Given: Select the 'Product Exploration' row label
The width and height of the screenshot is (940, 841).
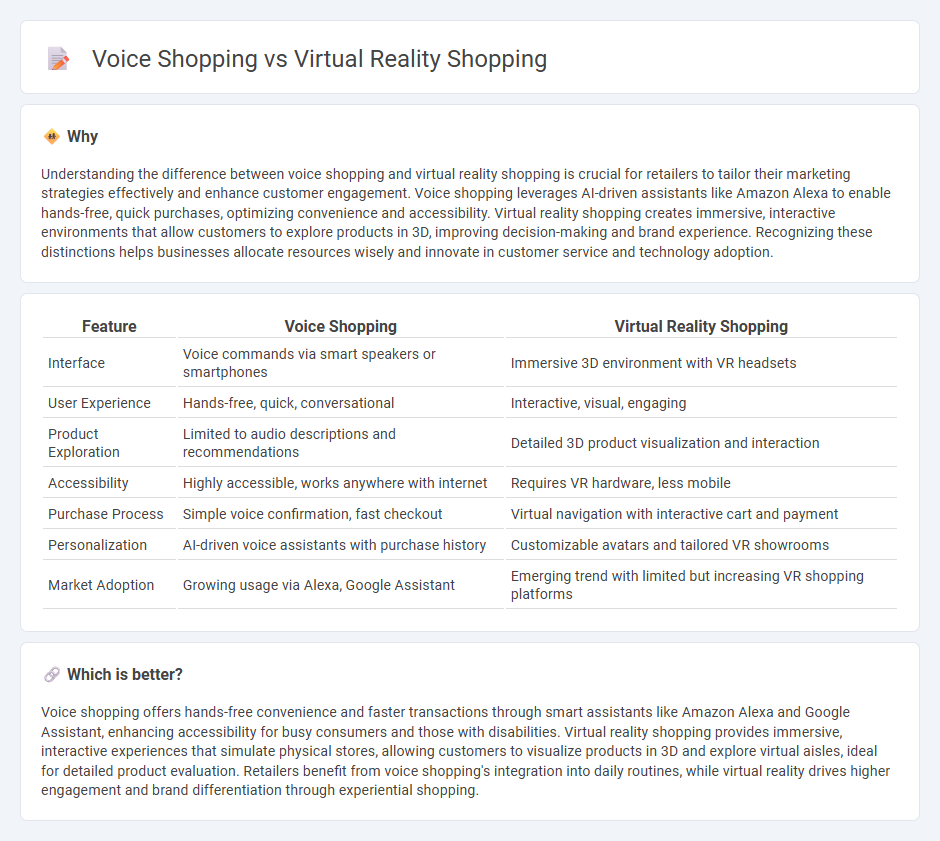Looking at the screenshot, I should coord(84,443).
